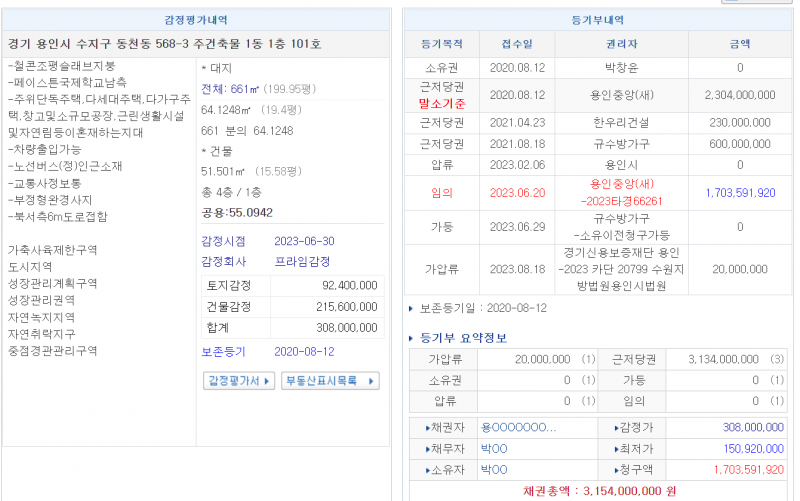This screenshot has width=800, height=501.
Task: Open the 부동산표시목록 property list button
Action: click(x=330, y=381)
